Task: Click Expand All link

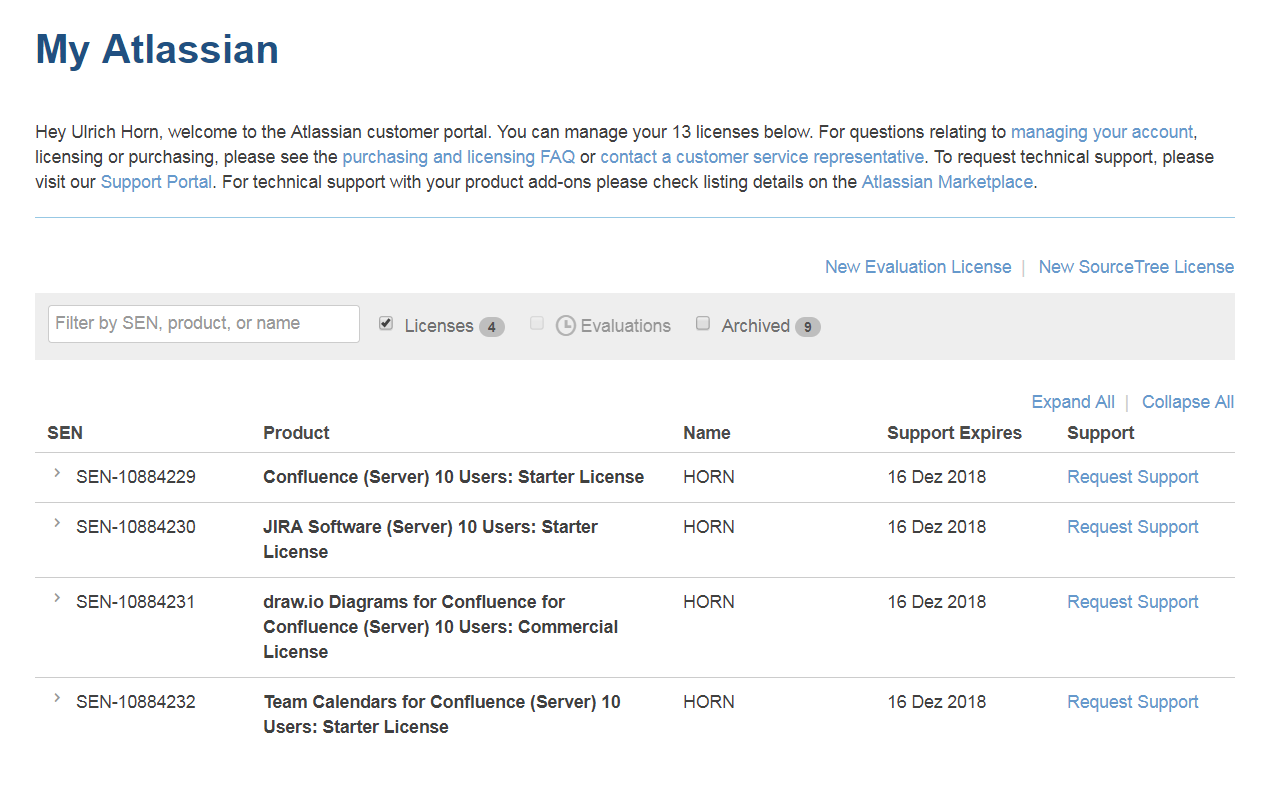Action: (x=1073, y=402)
